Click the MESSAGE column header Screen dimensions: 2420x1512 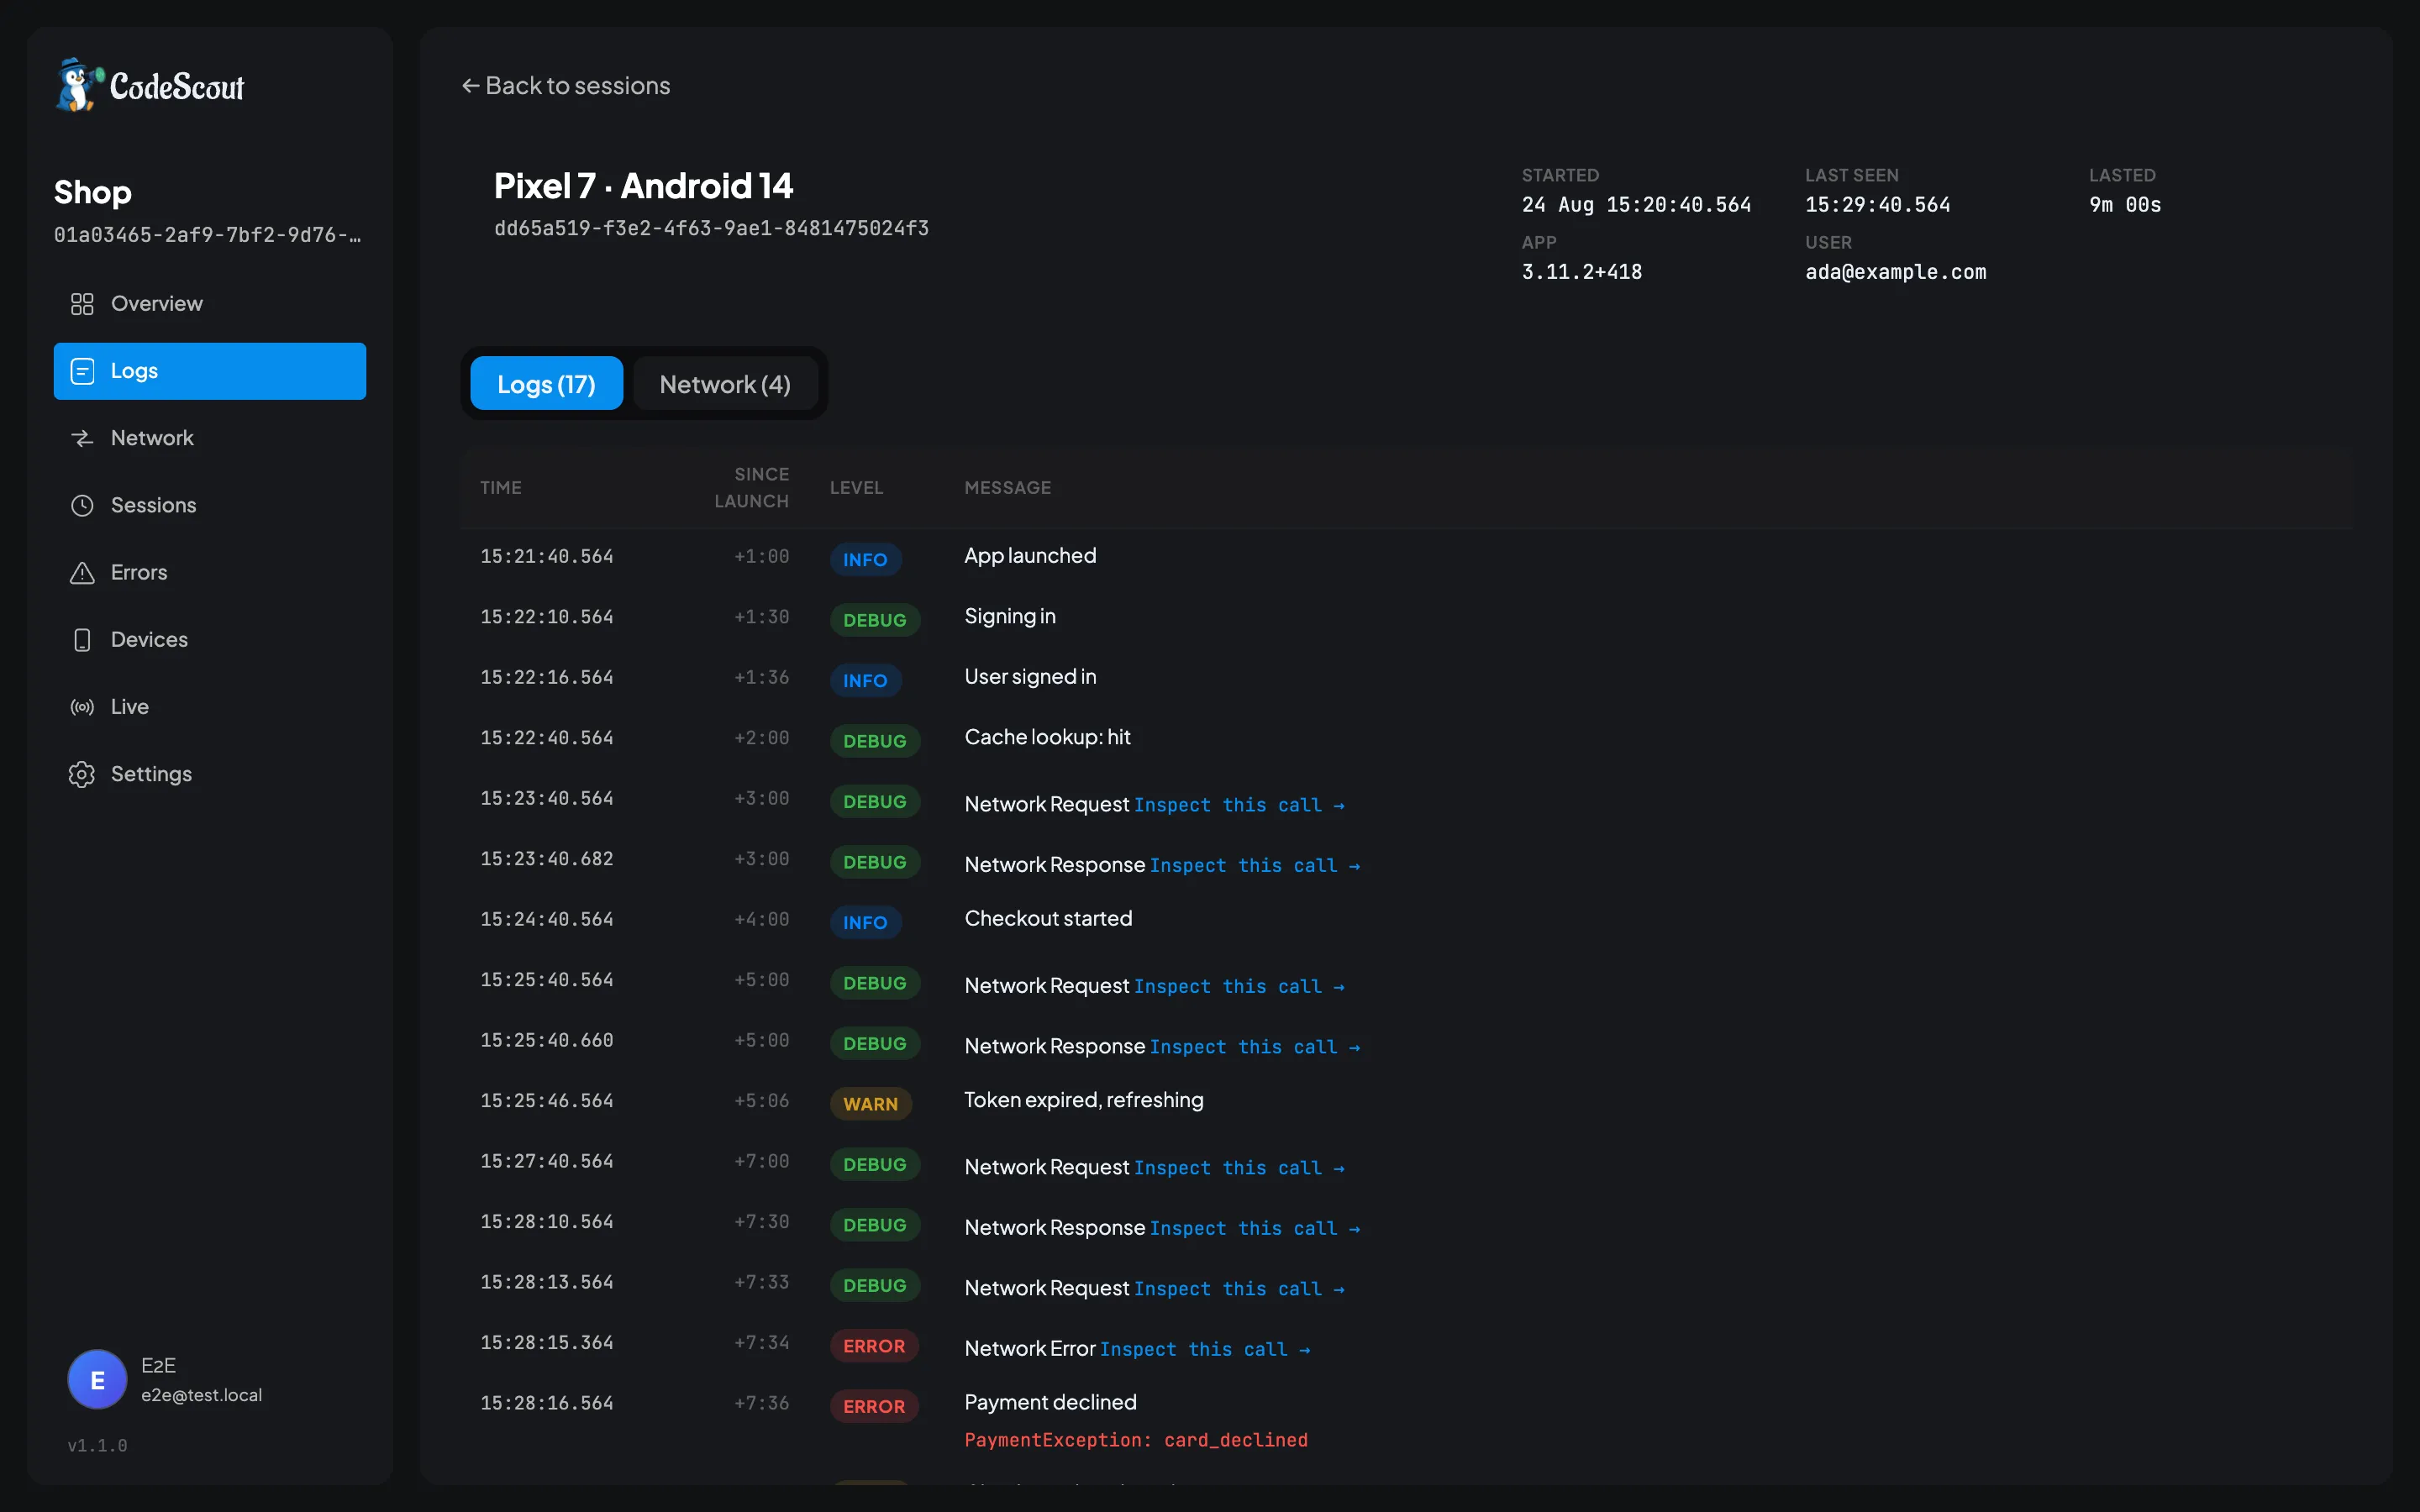click(1007, 488)
